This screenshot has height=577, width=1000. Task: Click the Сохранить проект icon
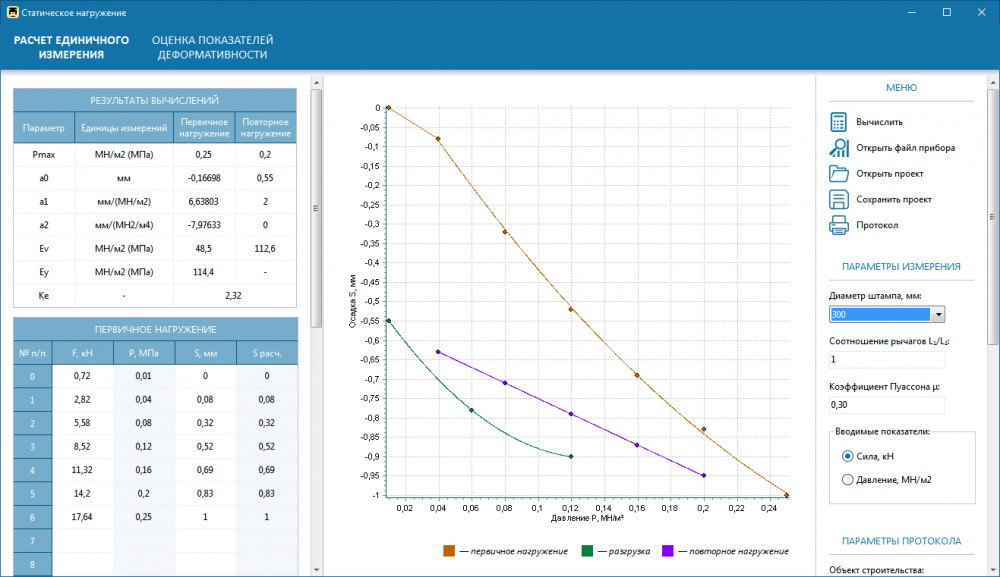838,199
